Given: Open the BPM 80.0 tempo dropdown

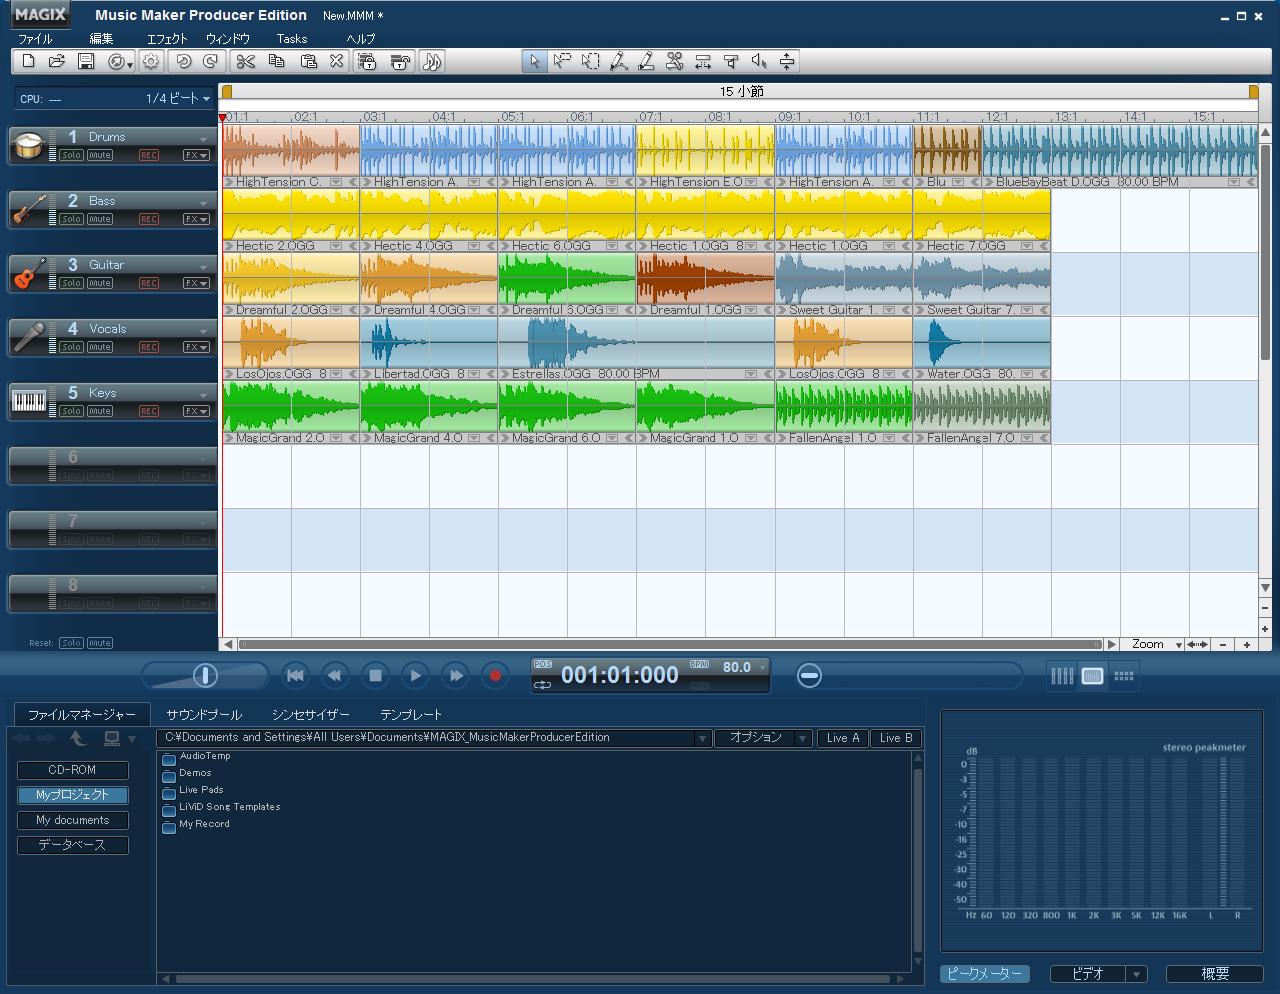Looking at the screenshot, I should 763,667.
